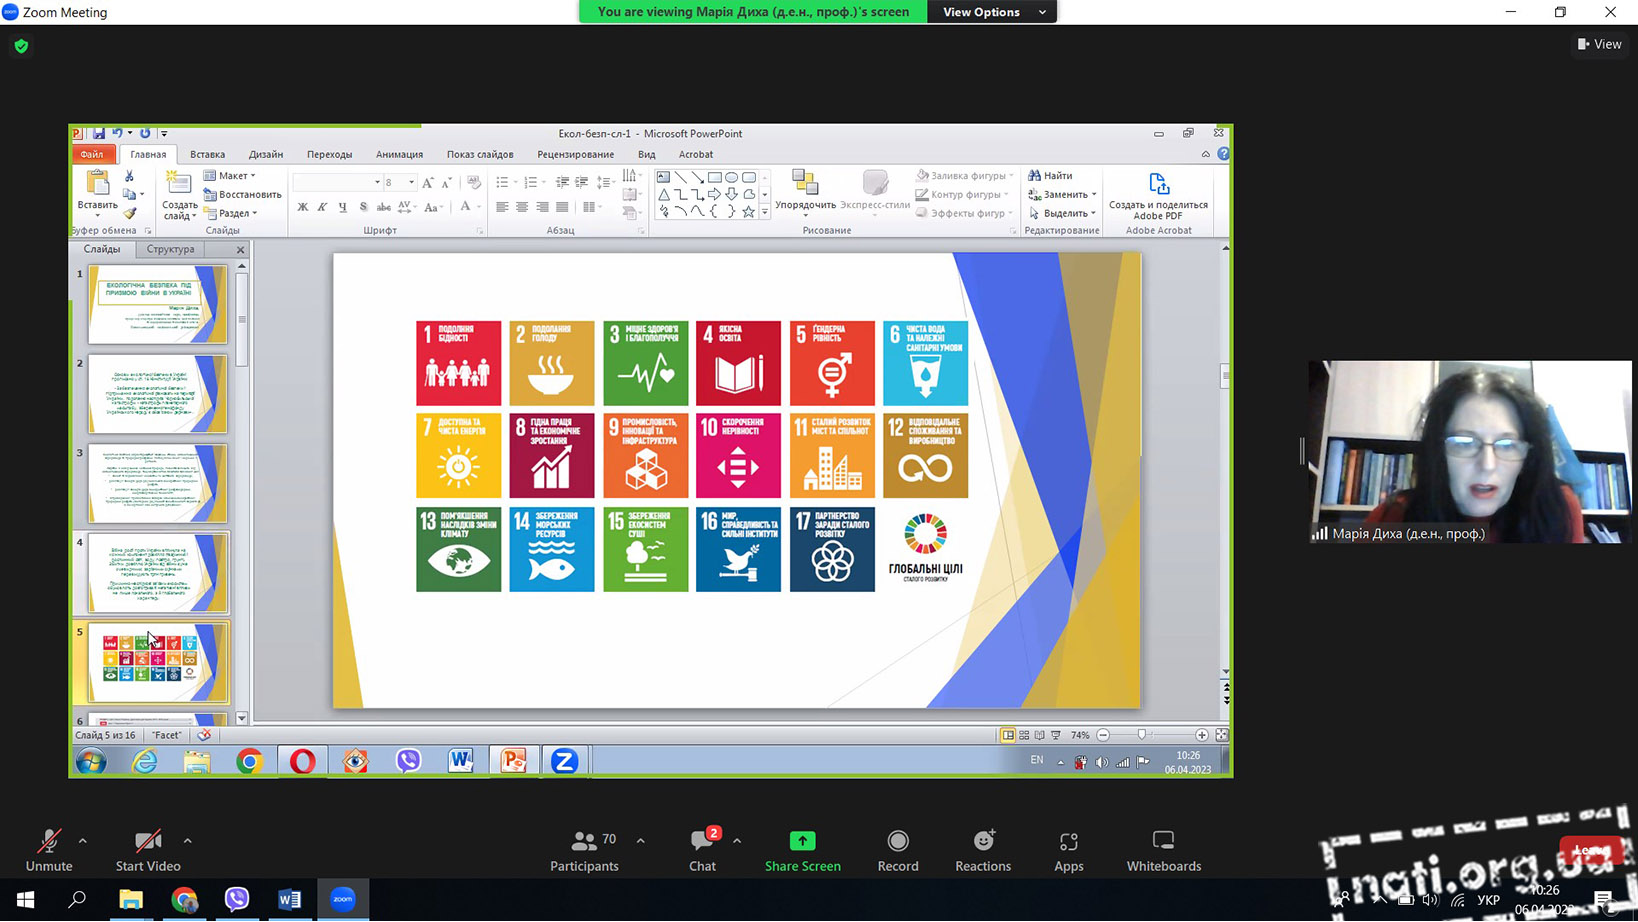Toggle Strikethrough (abc) formatting
The width and height of the screenshot is (1638, 922).
click(383, 207)
